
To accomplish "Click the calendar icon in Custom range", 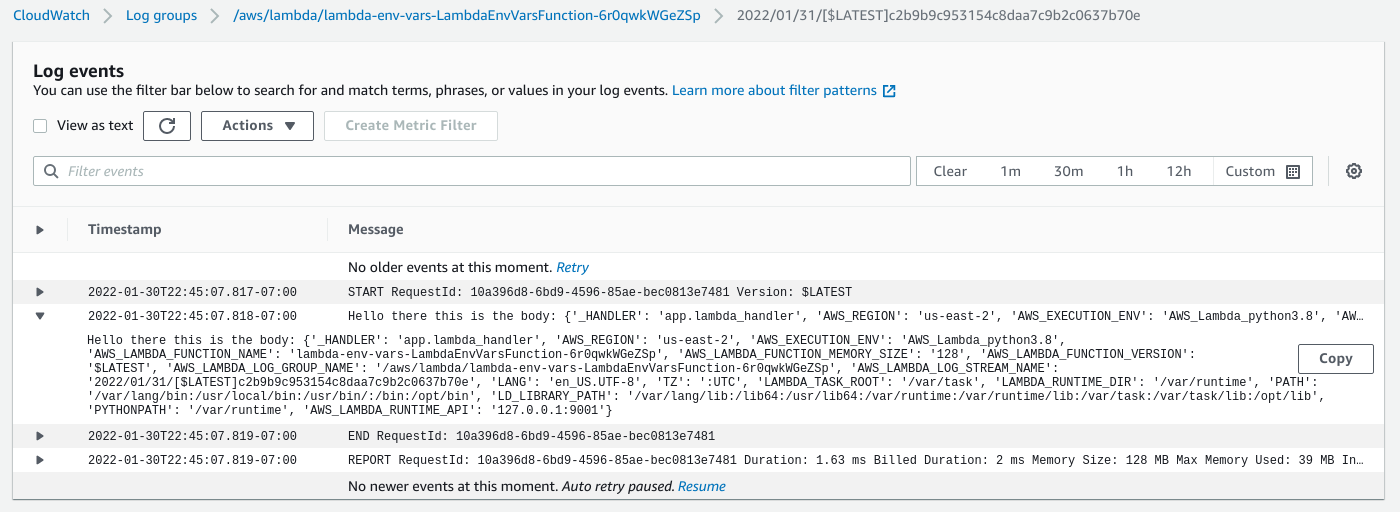I will [1292, 171].
